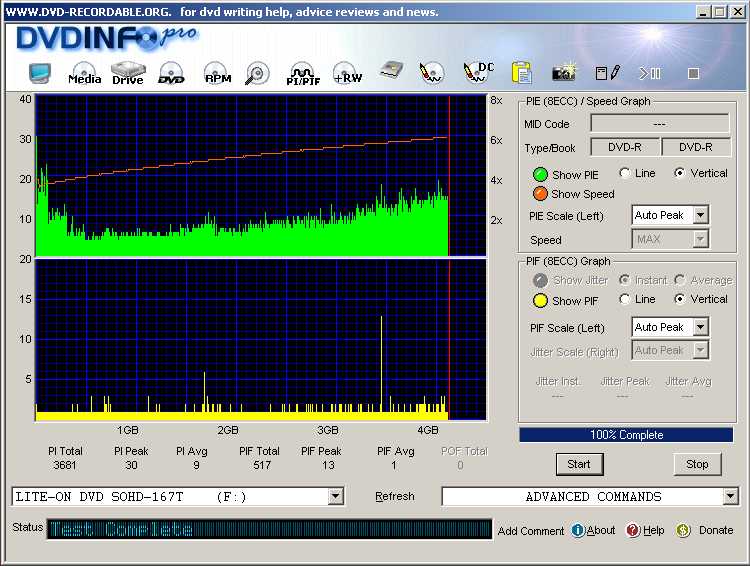Click the Start button
Viewport: 750px width, 566px height.
coord(579,464)
